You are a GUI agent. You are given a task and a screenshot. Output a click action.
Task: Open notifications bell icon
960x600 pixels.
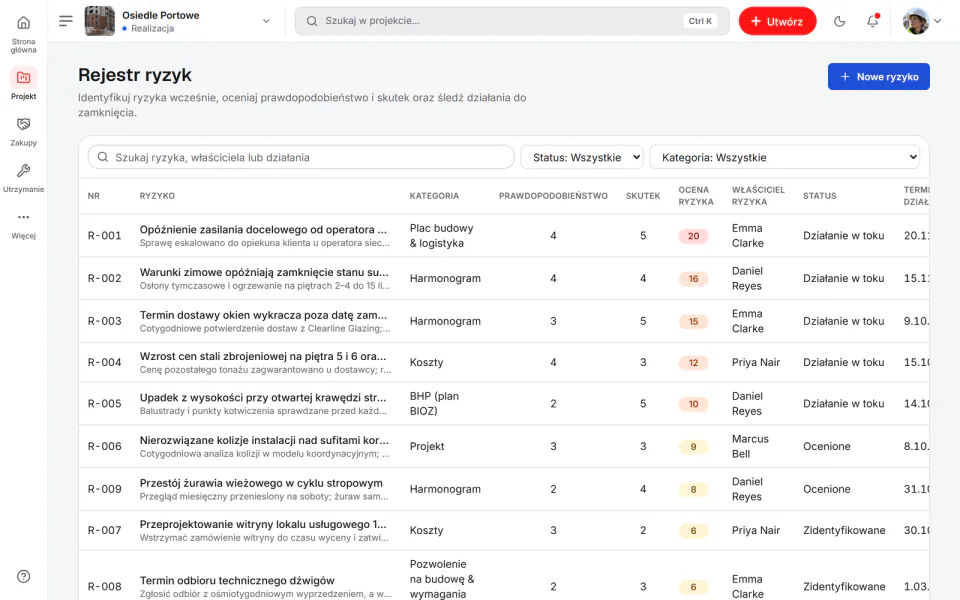(872, 21)
